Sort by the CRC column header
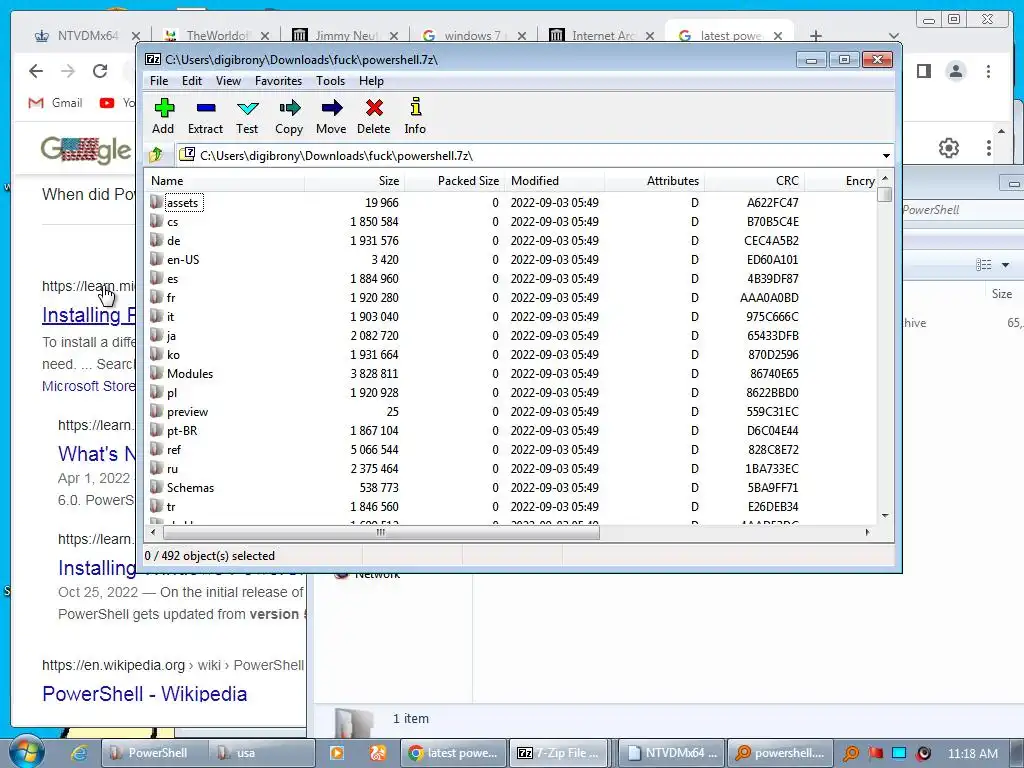The width and height of the screenshot is (1024, 768). (754, 181)
